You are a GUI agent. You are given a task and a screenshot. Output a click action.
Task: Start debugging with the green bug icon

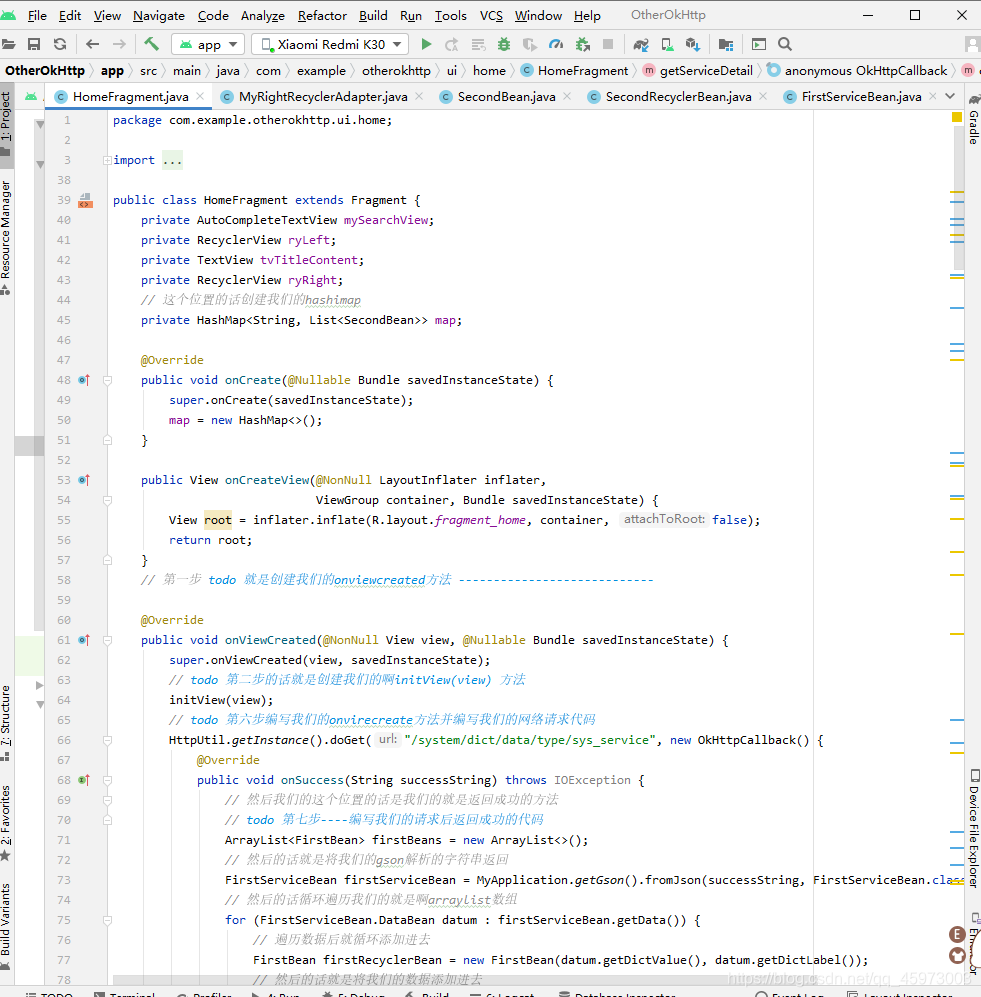504,45
